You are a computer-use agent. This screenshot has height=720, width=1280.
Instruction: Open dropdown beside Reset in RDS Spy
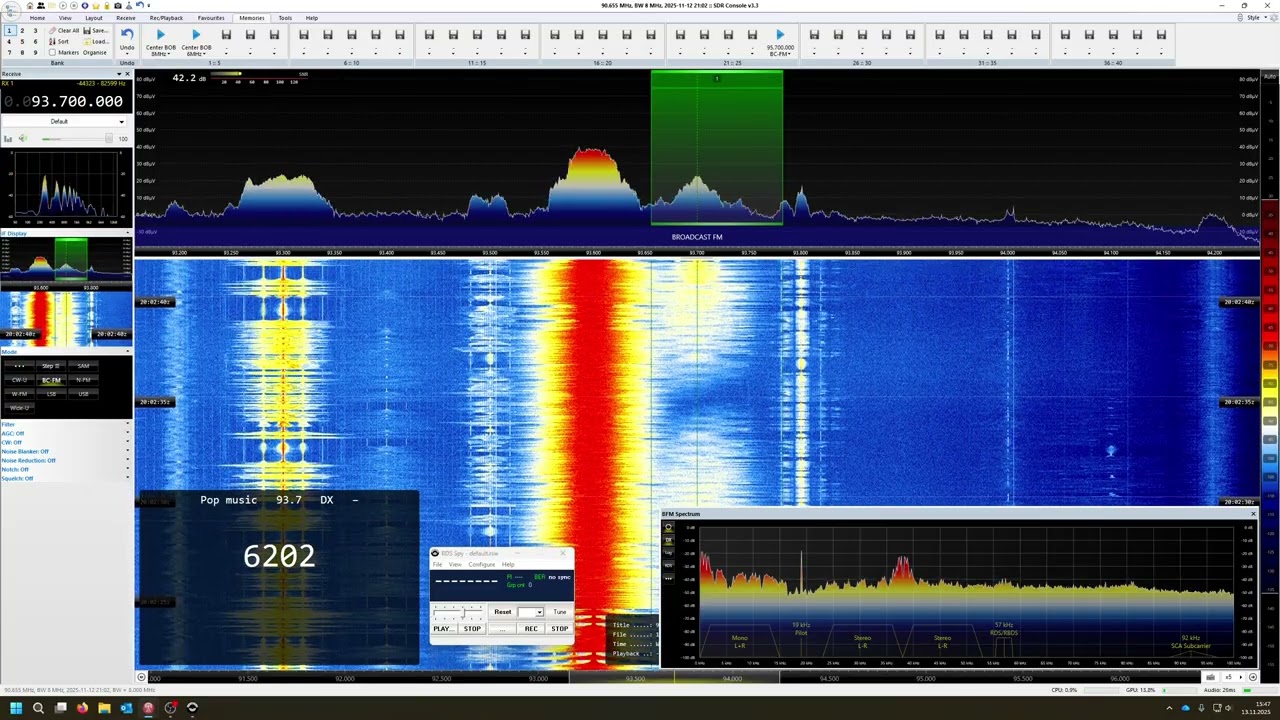[x=531, y=612]
